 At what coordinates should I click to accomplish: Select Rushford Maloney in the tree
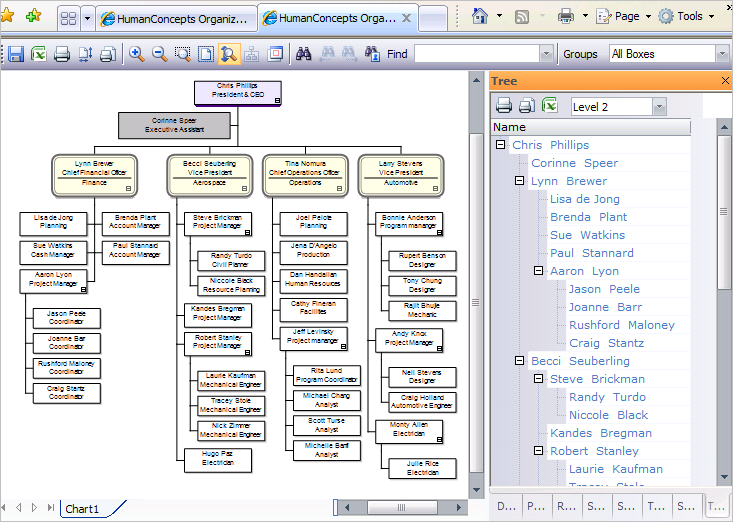(622, 325)
